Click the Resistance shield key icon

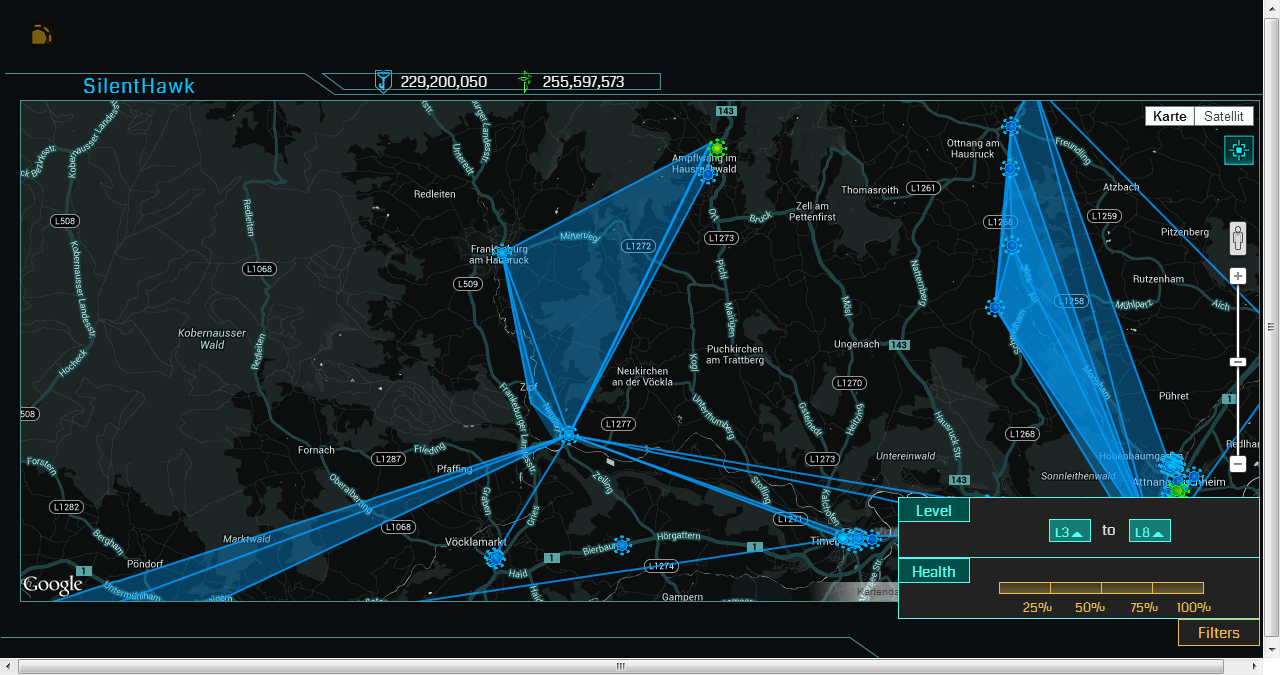(x=382, y=81)
